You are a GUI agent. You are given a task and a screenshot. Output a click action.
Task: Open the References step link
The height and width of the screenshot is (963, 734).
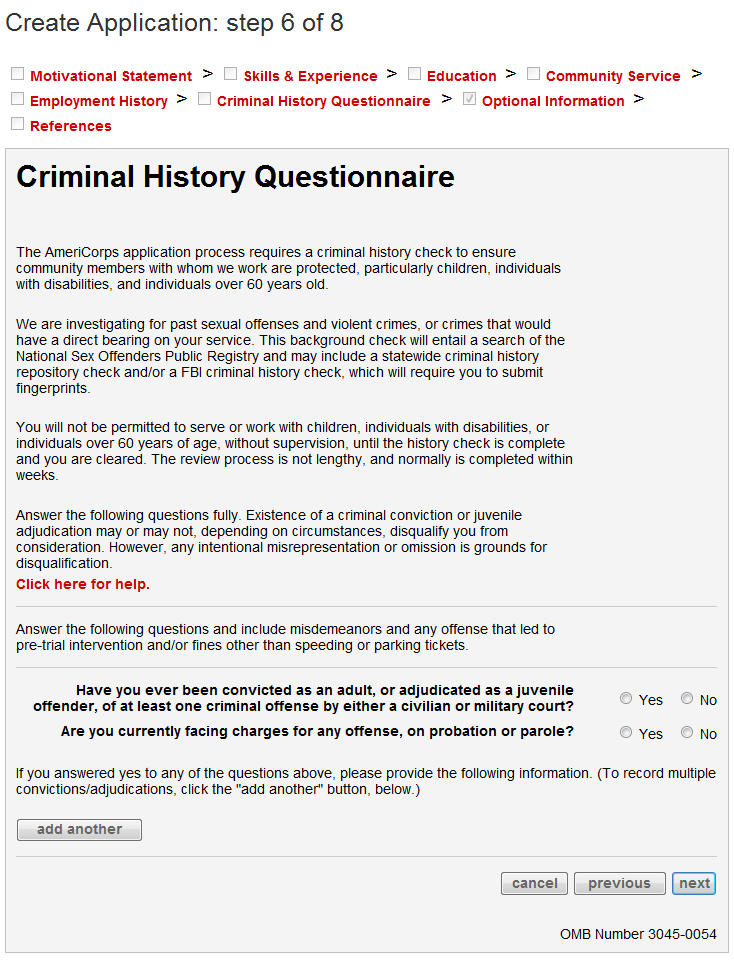[71, 126]
